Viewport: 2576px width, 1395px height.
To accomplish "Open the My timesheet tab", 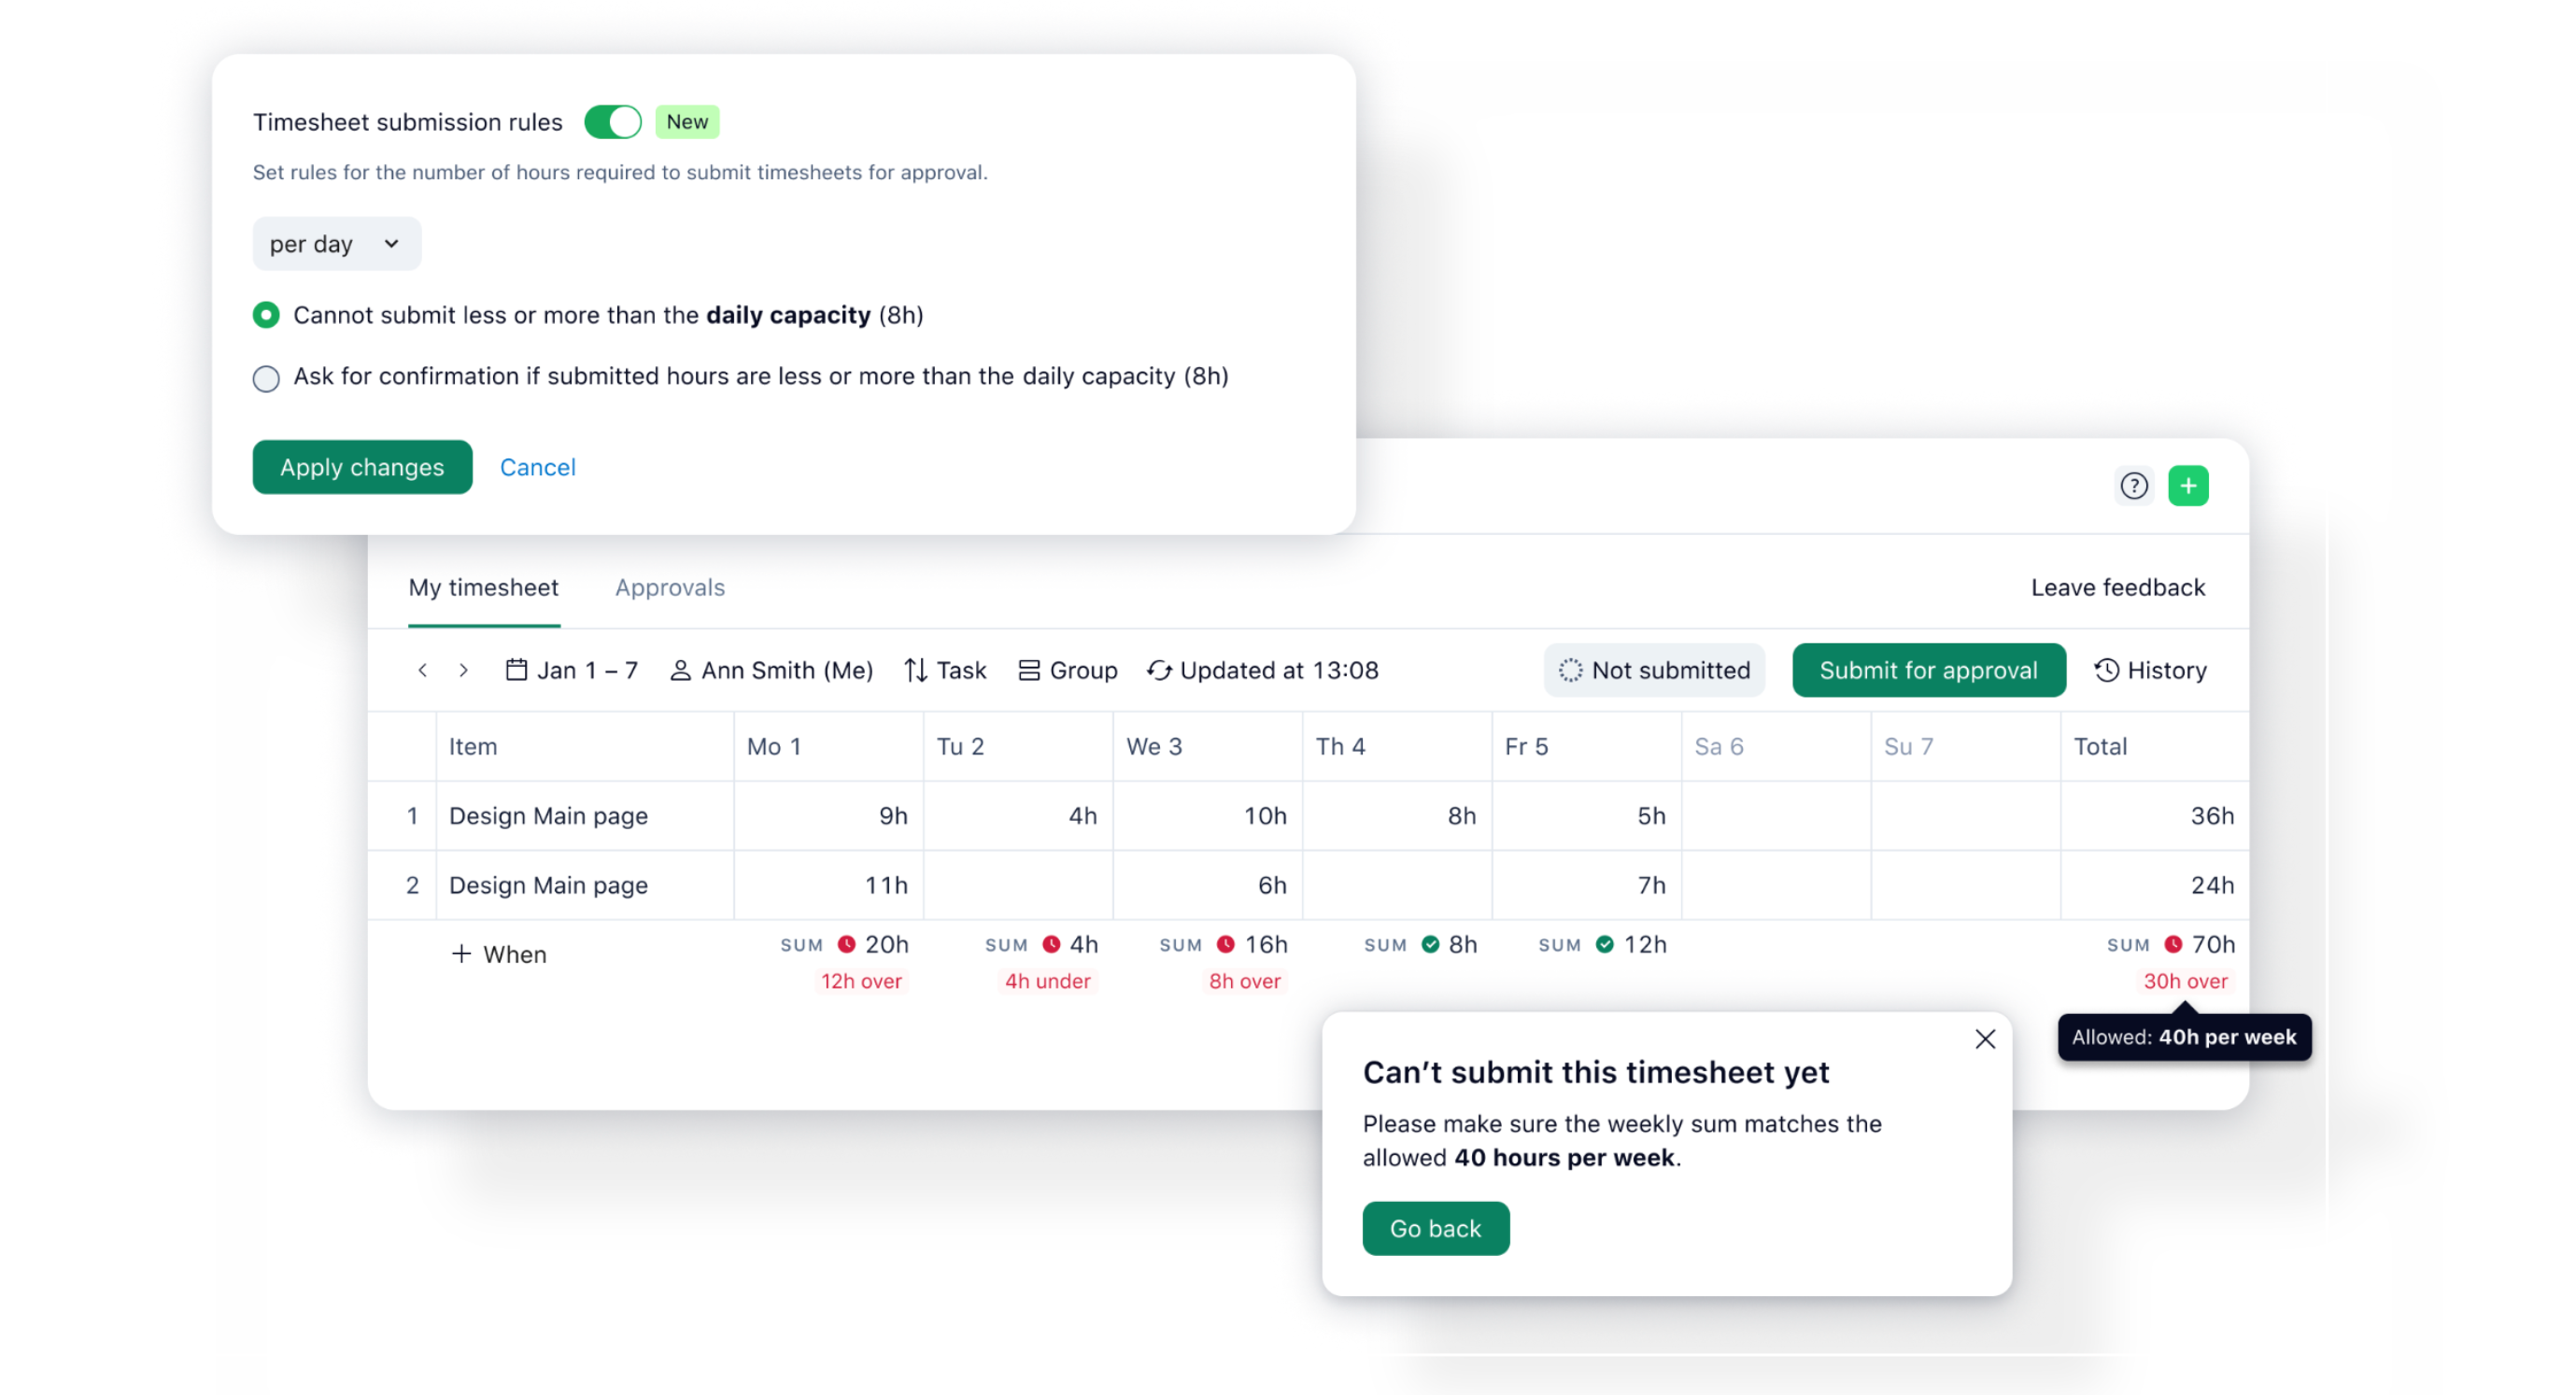I will pos(483,588).
